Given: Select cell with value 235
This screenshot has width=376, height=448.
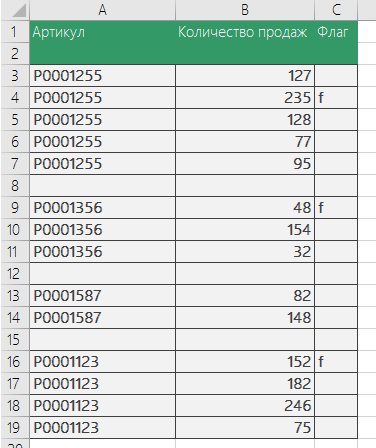Looking at the screenshot, I should pos(245,98).
